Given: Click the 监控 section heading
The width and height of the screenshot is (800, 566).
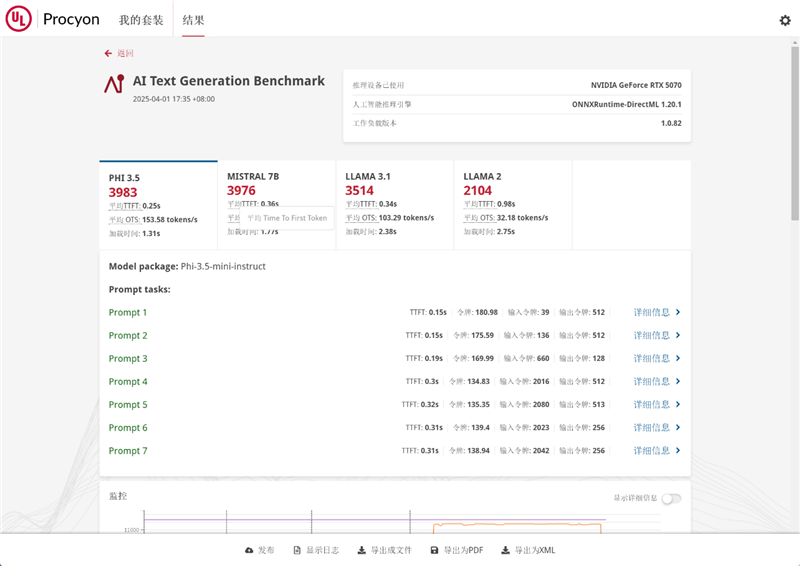Looking at the screenshot, I should (x=118, y=496).
